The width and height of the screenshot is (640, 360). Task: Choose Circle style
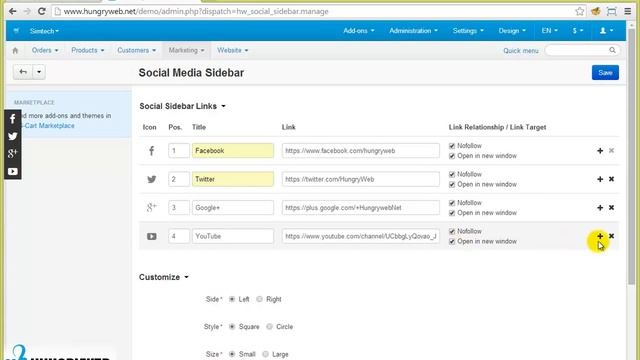click(x=269, y=327)
